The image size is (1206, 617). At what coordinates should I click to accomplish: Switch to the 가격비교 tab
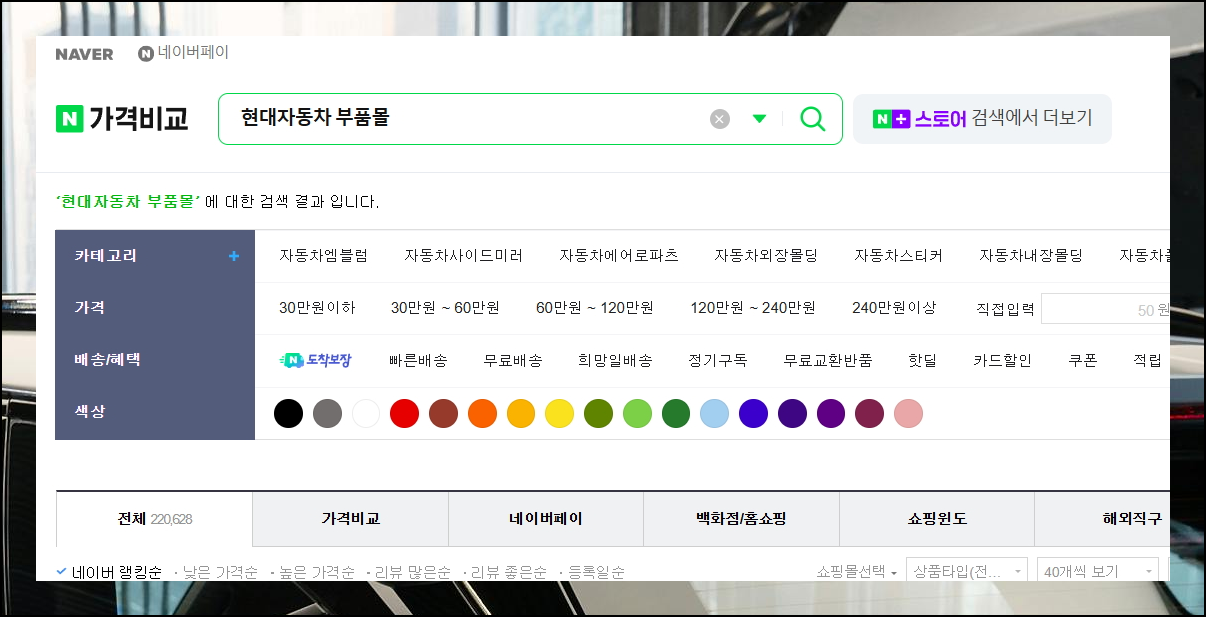[x=350, y=519]
